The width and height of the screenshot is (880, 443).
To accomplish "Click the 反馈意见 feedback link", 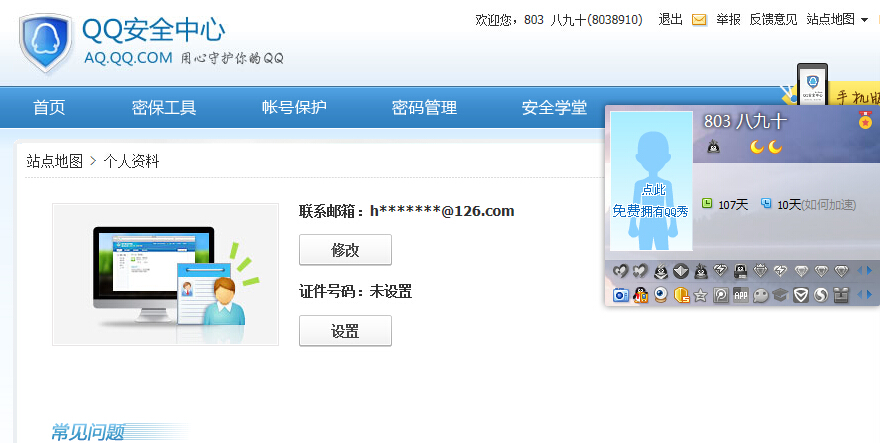I will (x=773, y=20).
